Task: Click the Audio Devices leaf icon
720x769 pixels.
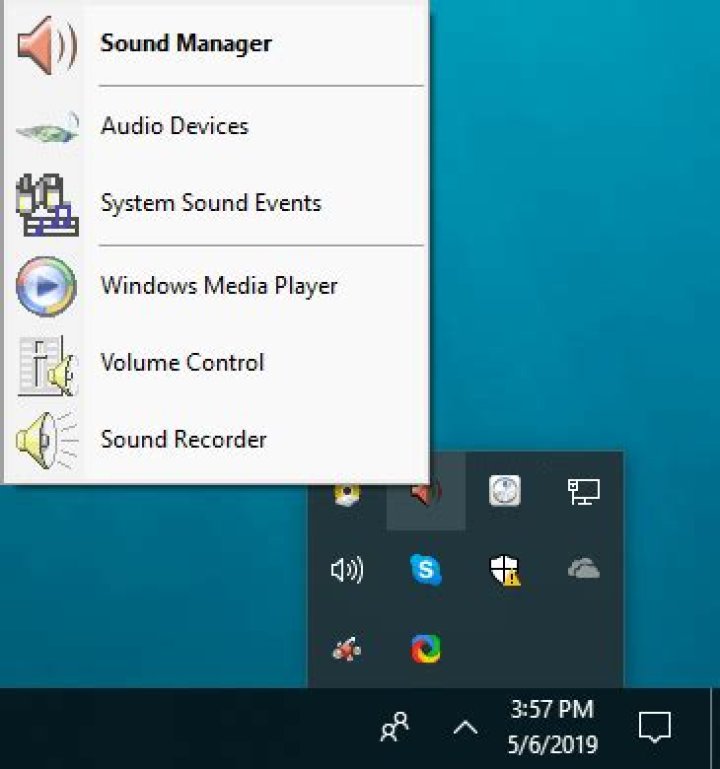Action: coord(48,128)
